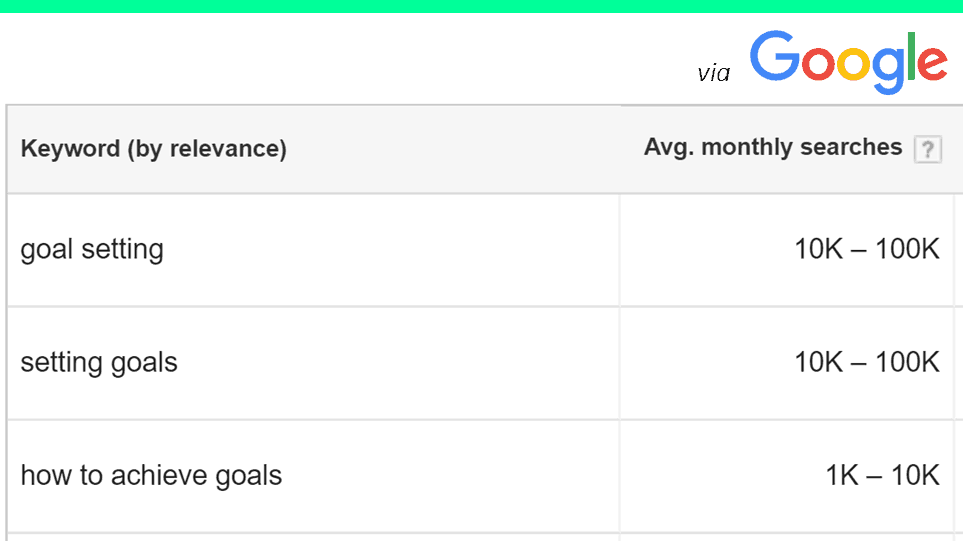The width and height of the screenshot is (963, 541).
Task: Click the yellow o in Google logo
Action: click(x=854, y=63)
